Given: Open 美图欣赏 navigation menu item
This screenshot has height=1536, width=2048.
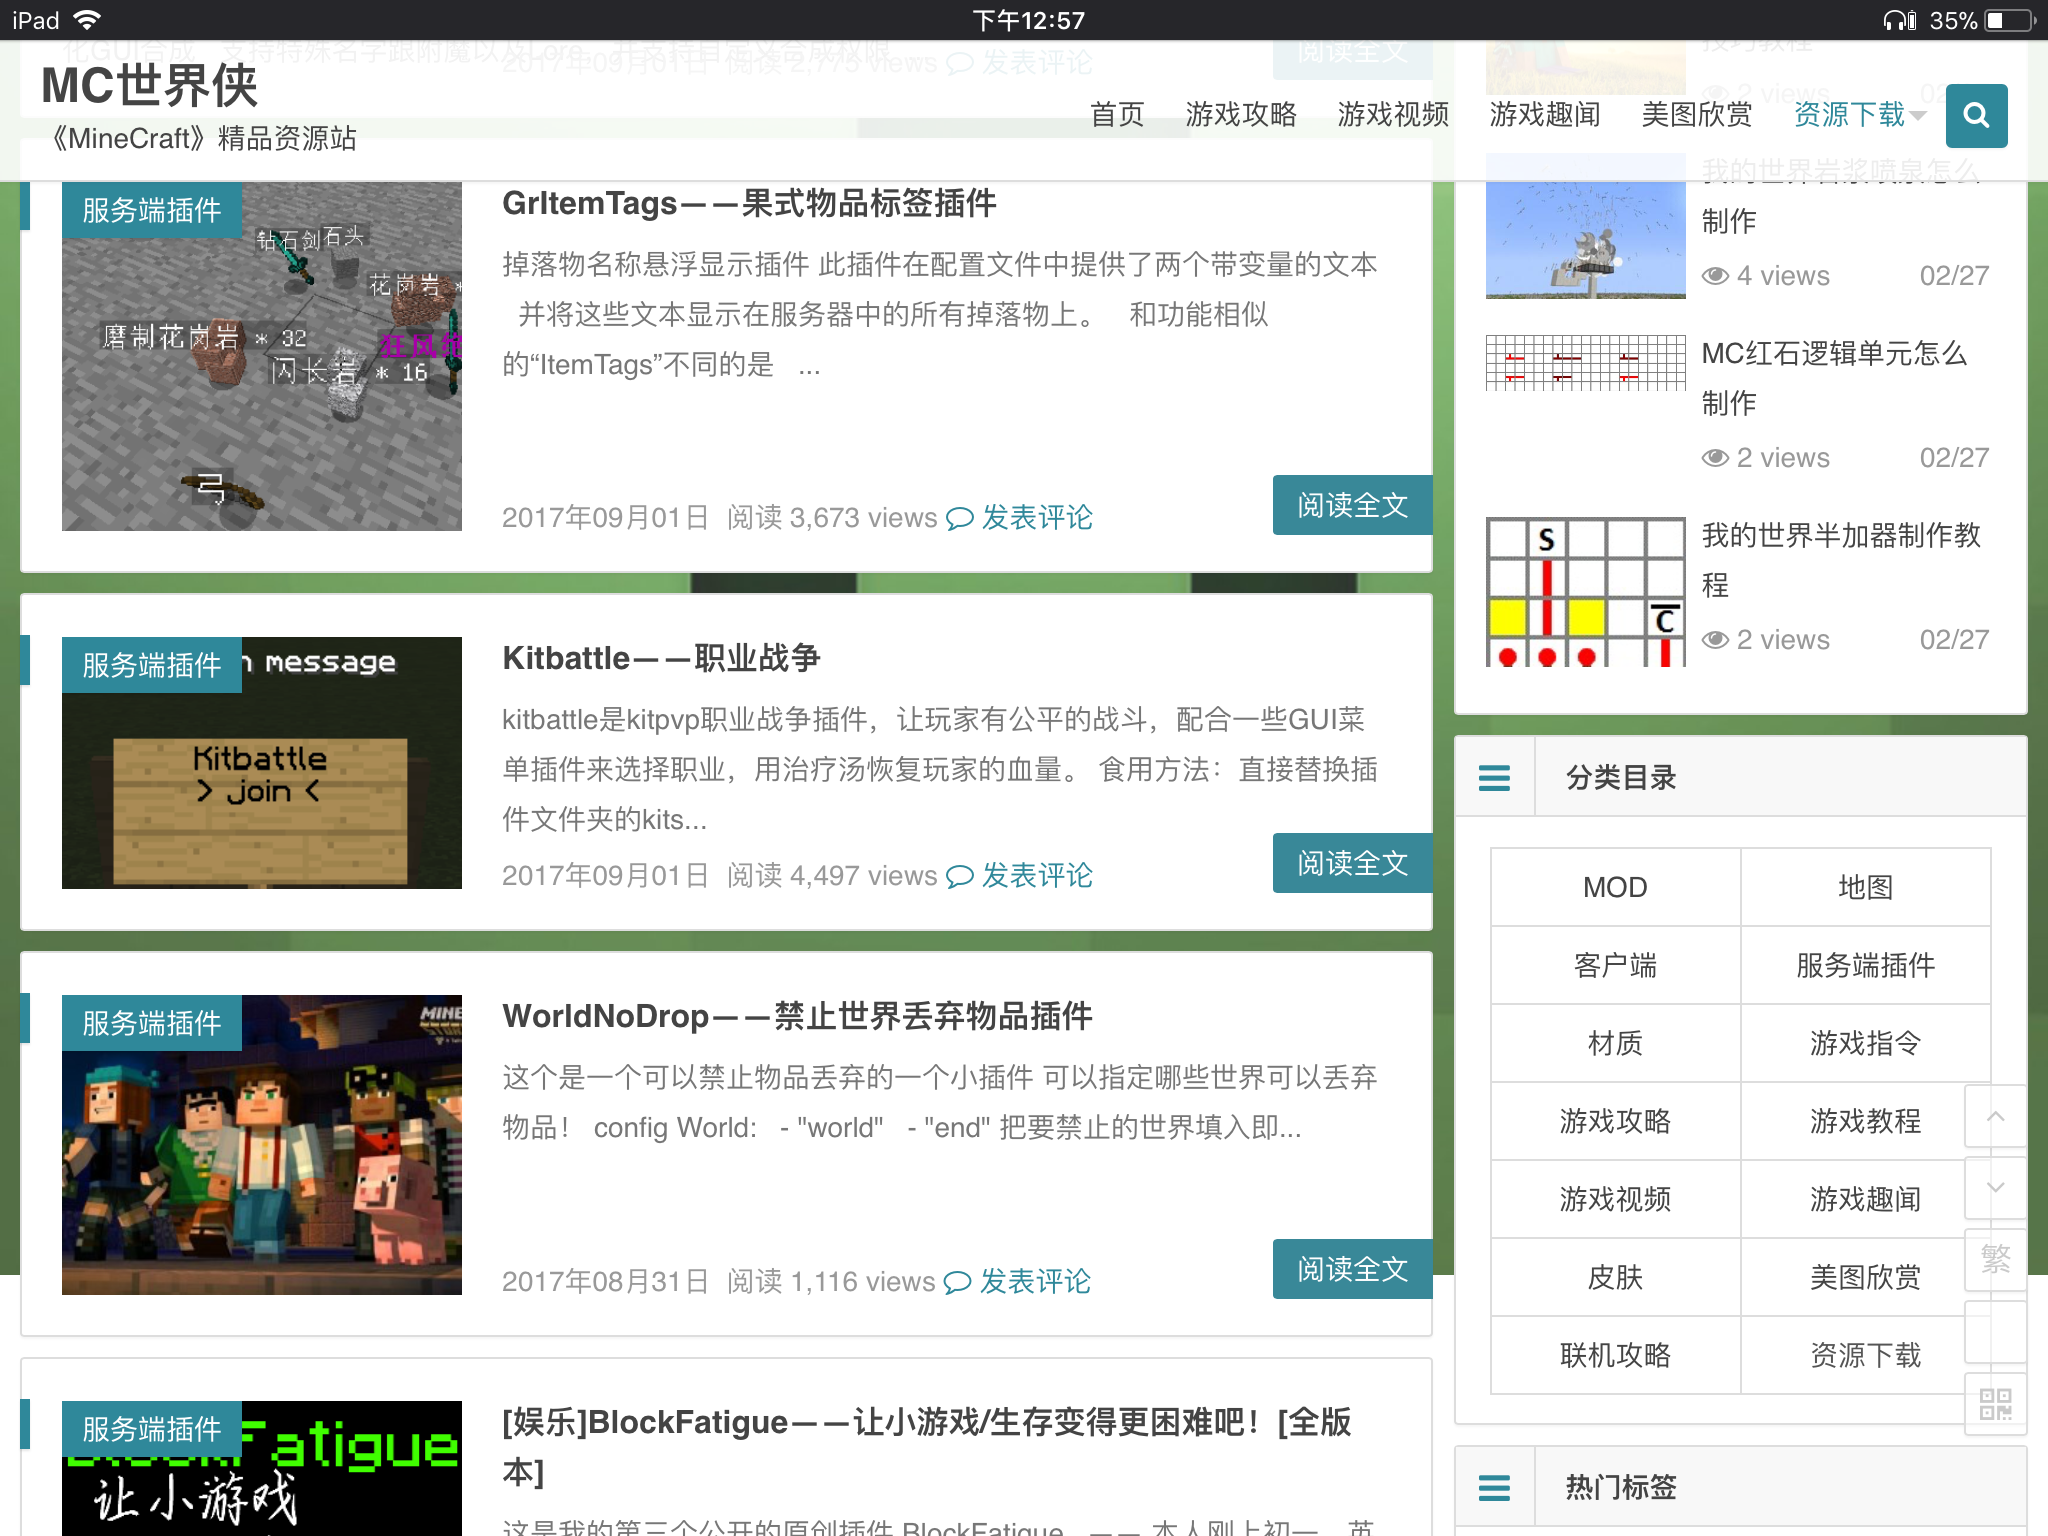Looking at the screenshot, I should (1696, 115).
